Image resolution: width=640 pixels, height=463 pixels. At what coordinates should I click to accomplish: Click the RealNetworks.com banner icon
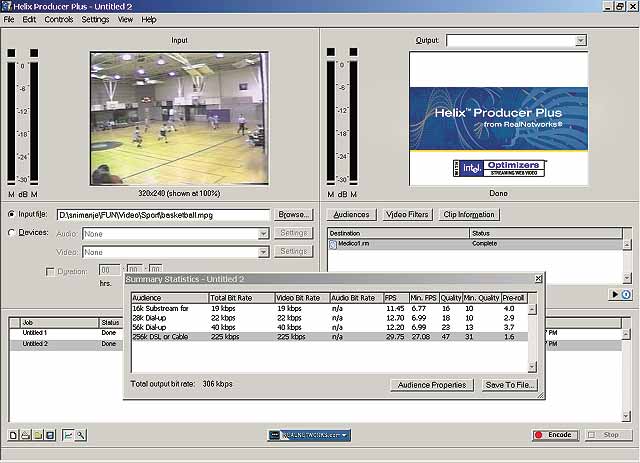pyautogui.click(x=309, y=435)
